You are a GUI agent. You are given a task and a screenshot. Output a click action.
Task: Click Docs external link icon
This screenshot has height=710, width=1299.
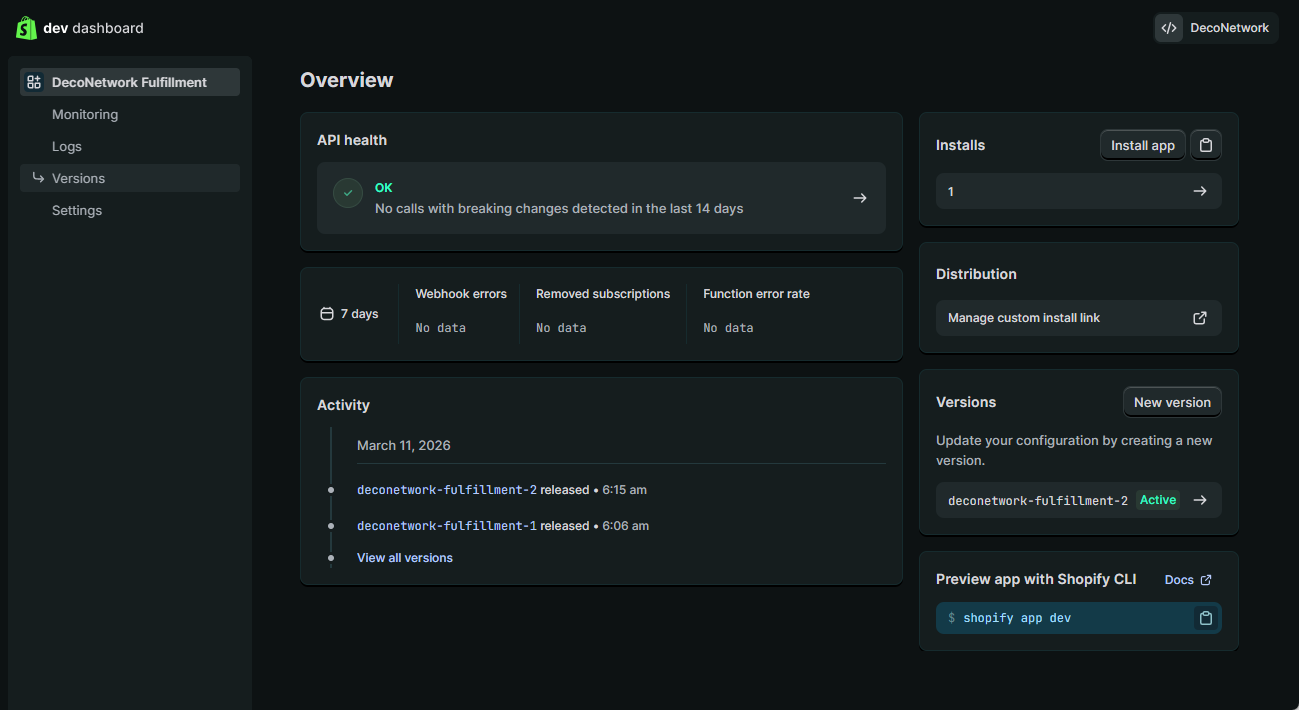click(x=1206, y=580)
